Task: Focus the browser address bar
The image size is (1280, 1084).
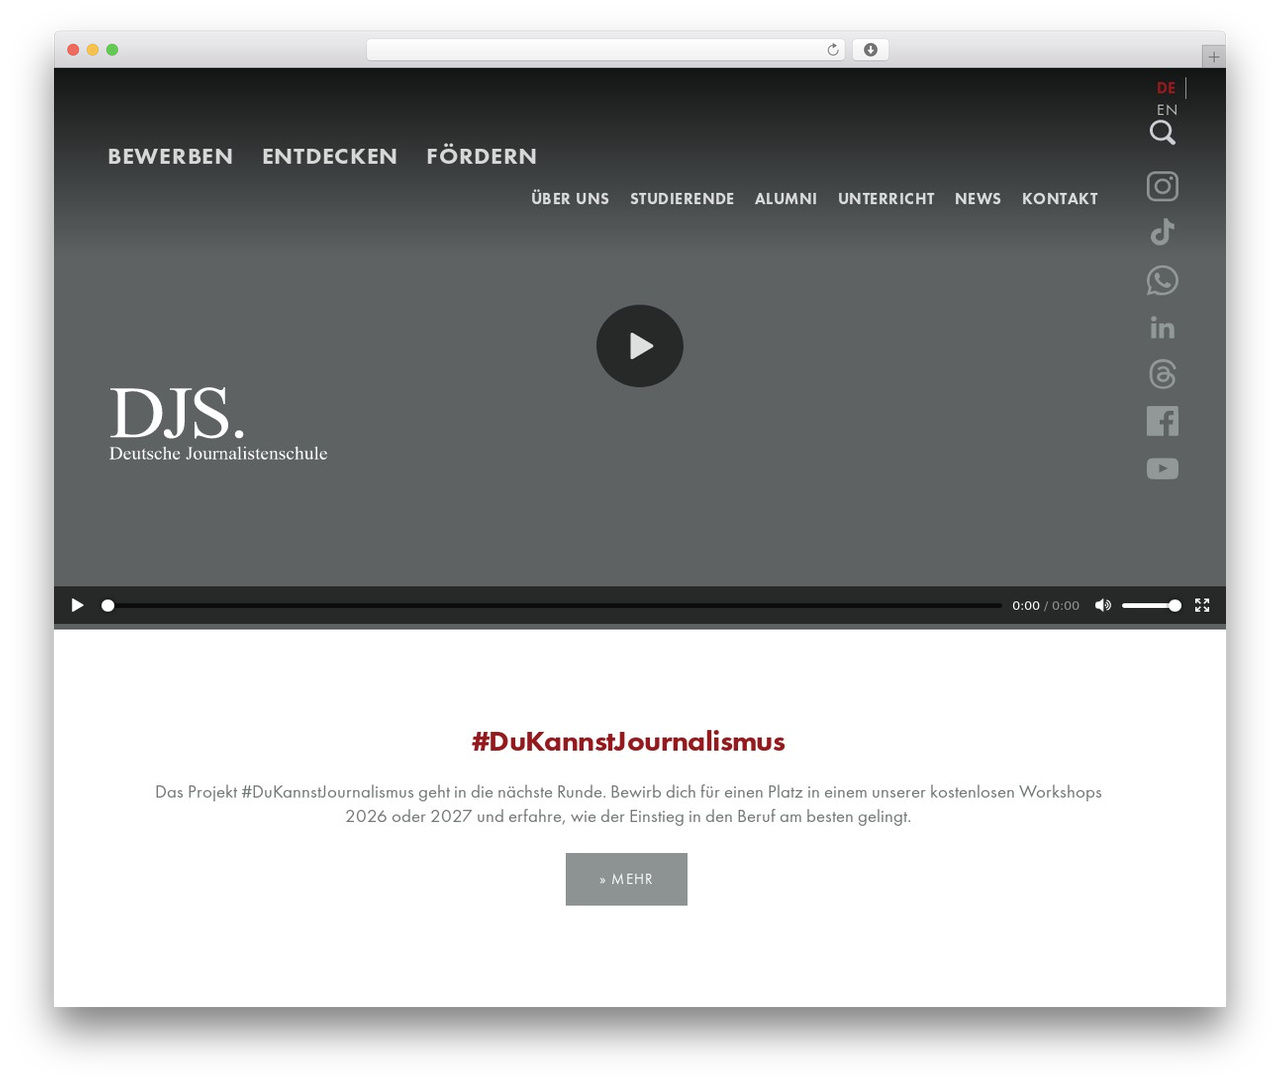Action: (x=606, y=50)
